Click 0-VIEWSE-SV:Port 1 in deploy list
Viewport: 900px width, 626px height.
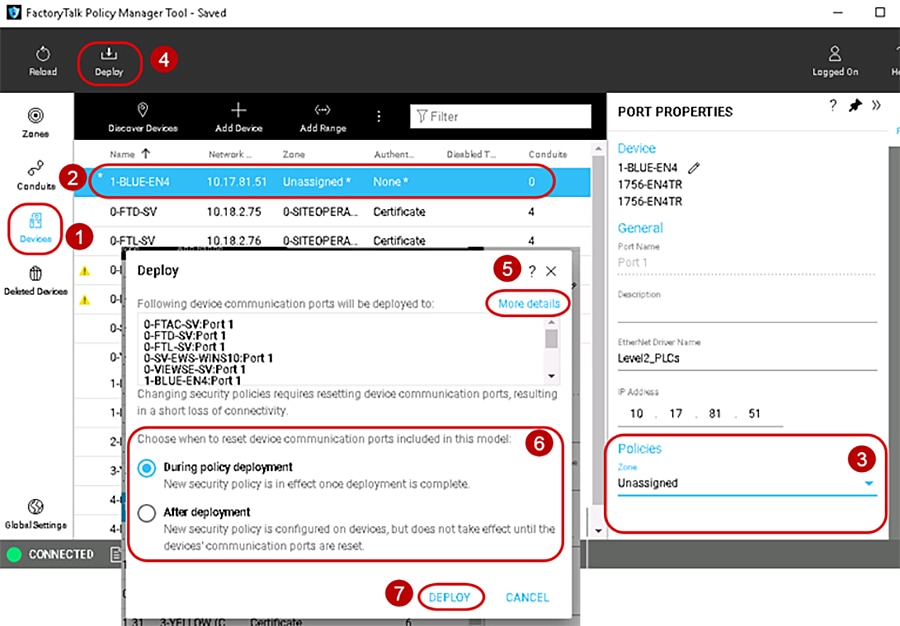[194, 370]
